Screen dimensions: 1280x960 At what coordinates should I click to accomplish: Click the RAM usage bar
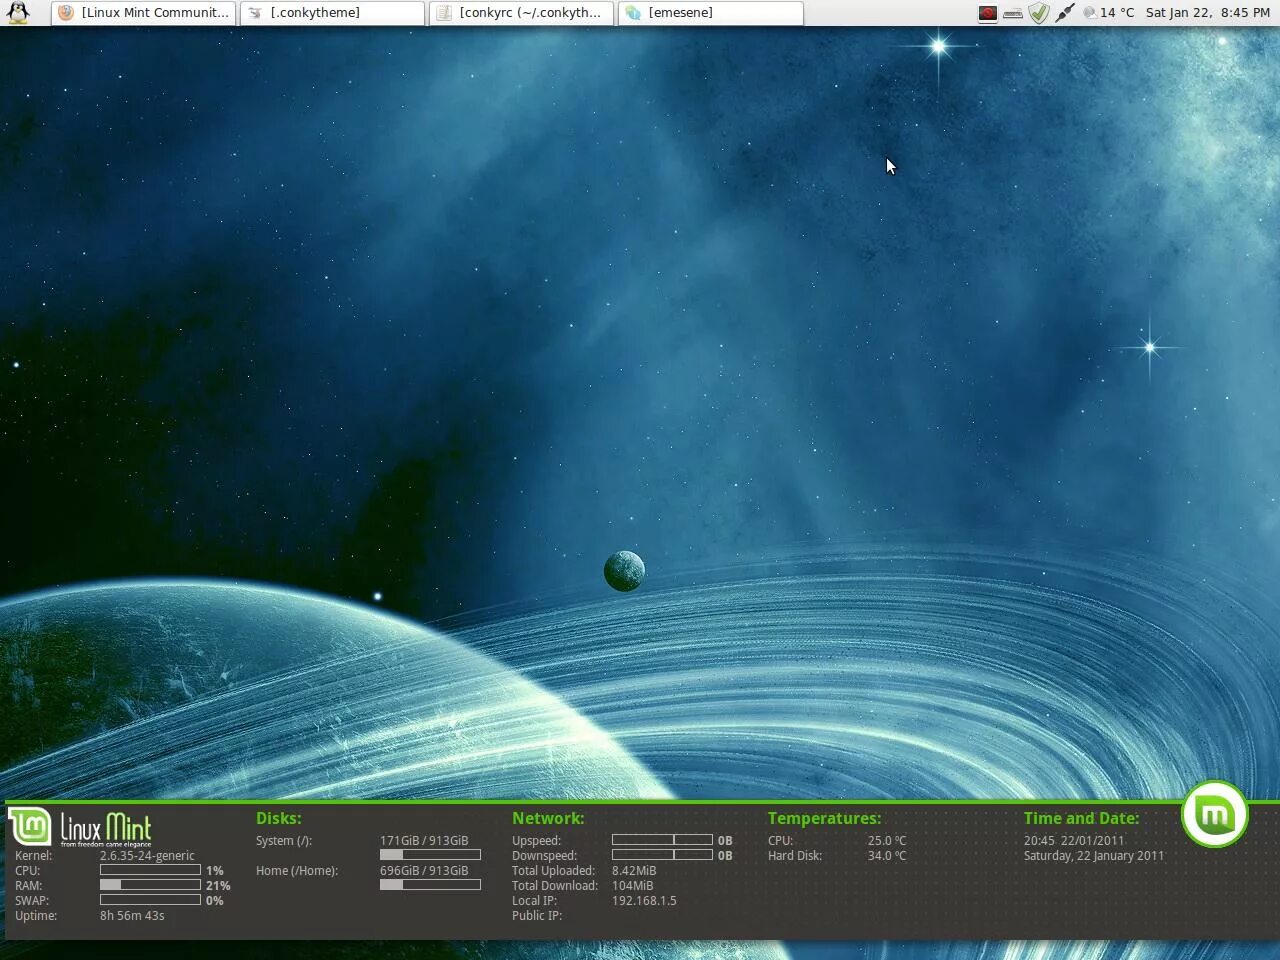[x=150, y=885]
